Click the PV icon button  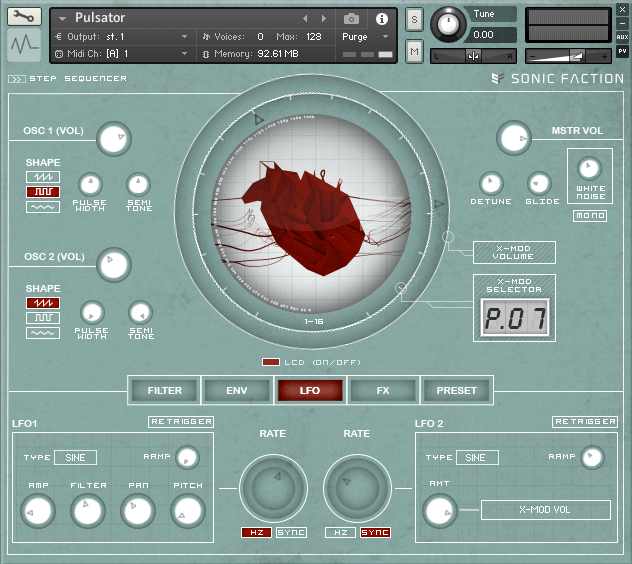coord(622,51)
